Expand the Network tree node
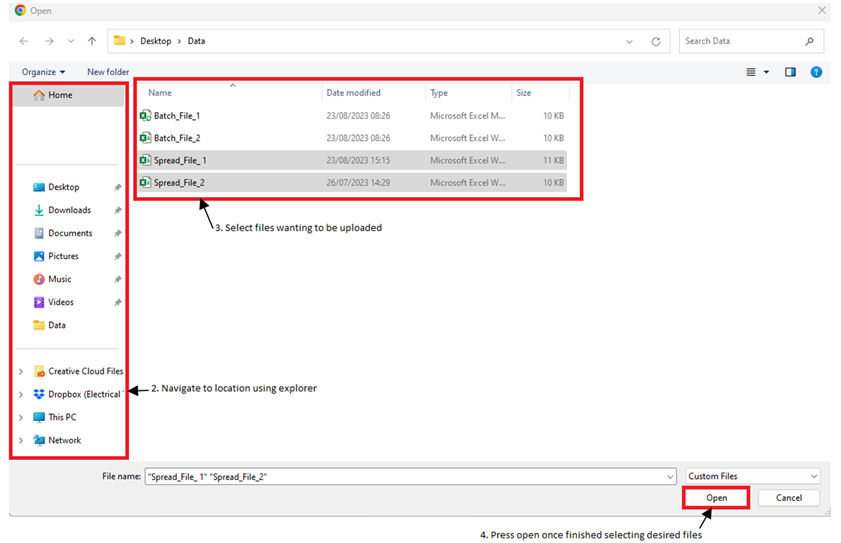This screenshot has height=543, width=841. tap(21, 441)
